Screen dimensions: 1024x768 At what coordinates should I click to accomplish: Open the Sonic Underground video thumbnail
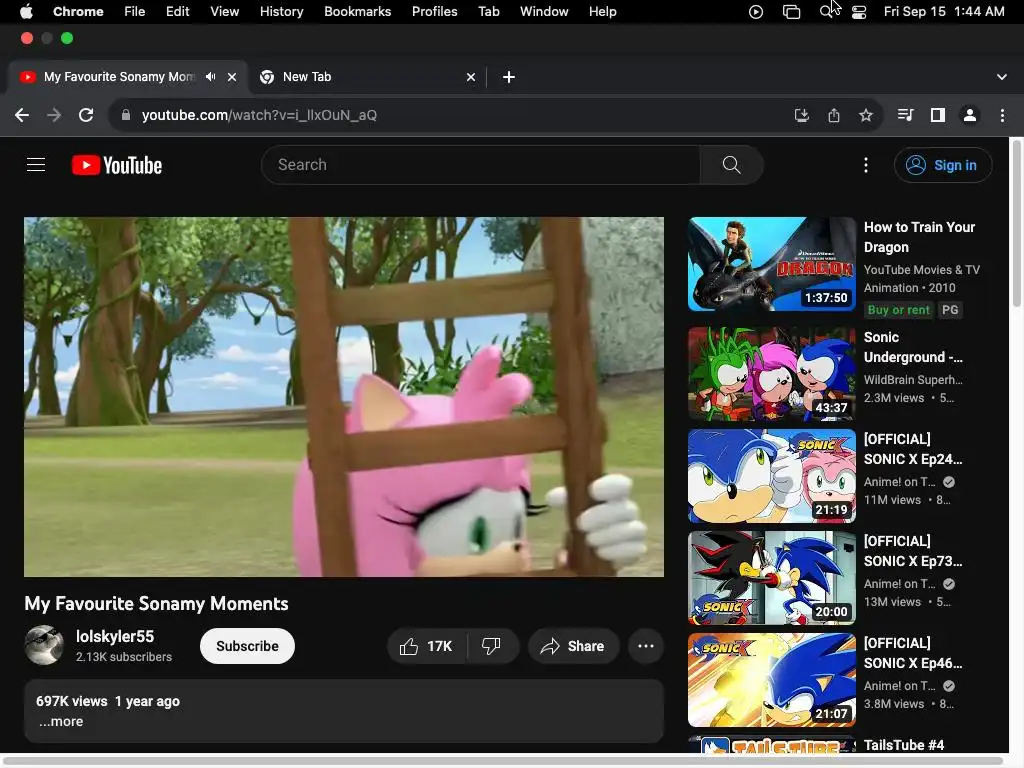(772, 374)
